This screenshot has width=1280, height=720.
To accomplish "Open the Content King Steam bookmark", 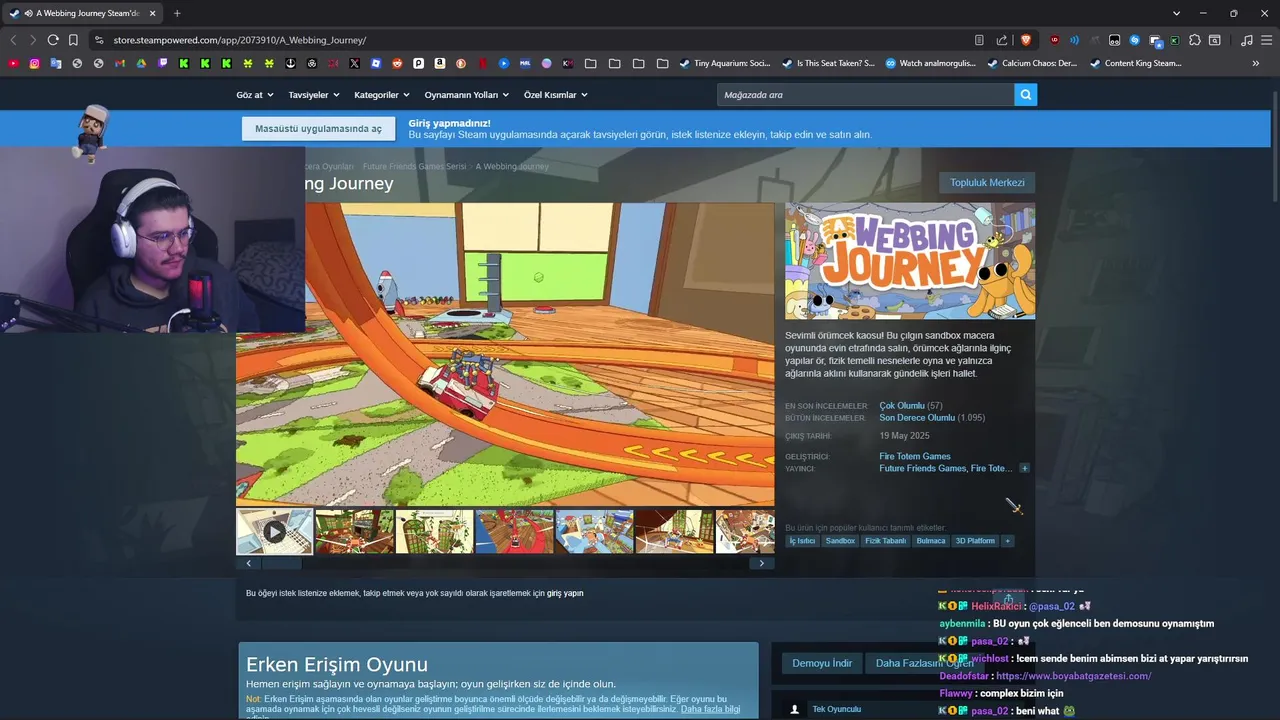I will coord(1136,63).
